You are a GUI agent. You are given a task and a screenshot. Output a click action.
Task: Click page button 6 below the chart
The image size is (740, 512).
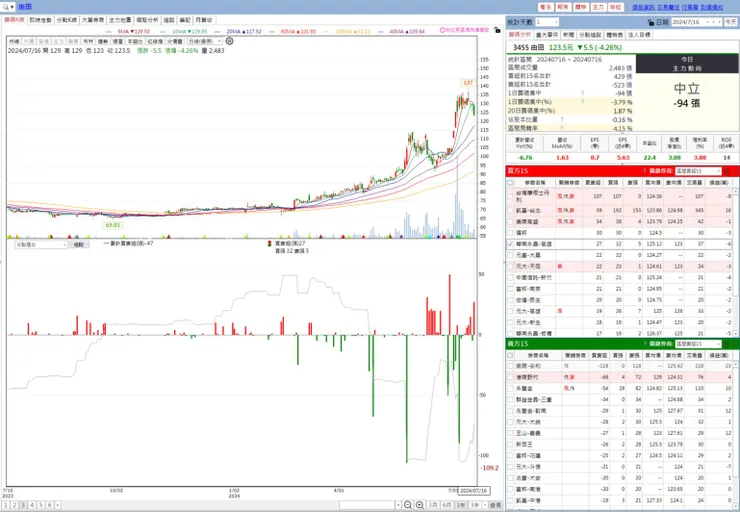49,505
